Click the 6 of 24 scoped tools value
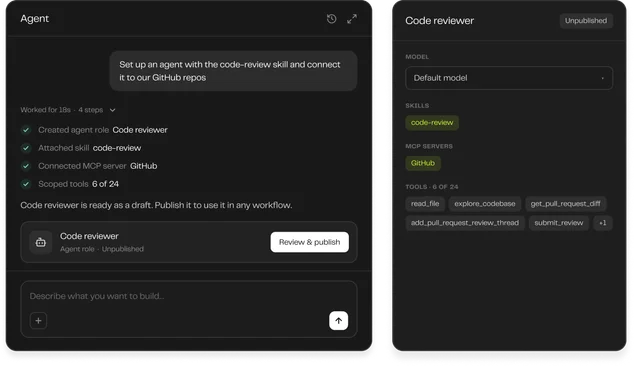 (x=105, y=184)
